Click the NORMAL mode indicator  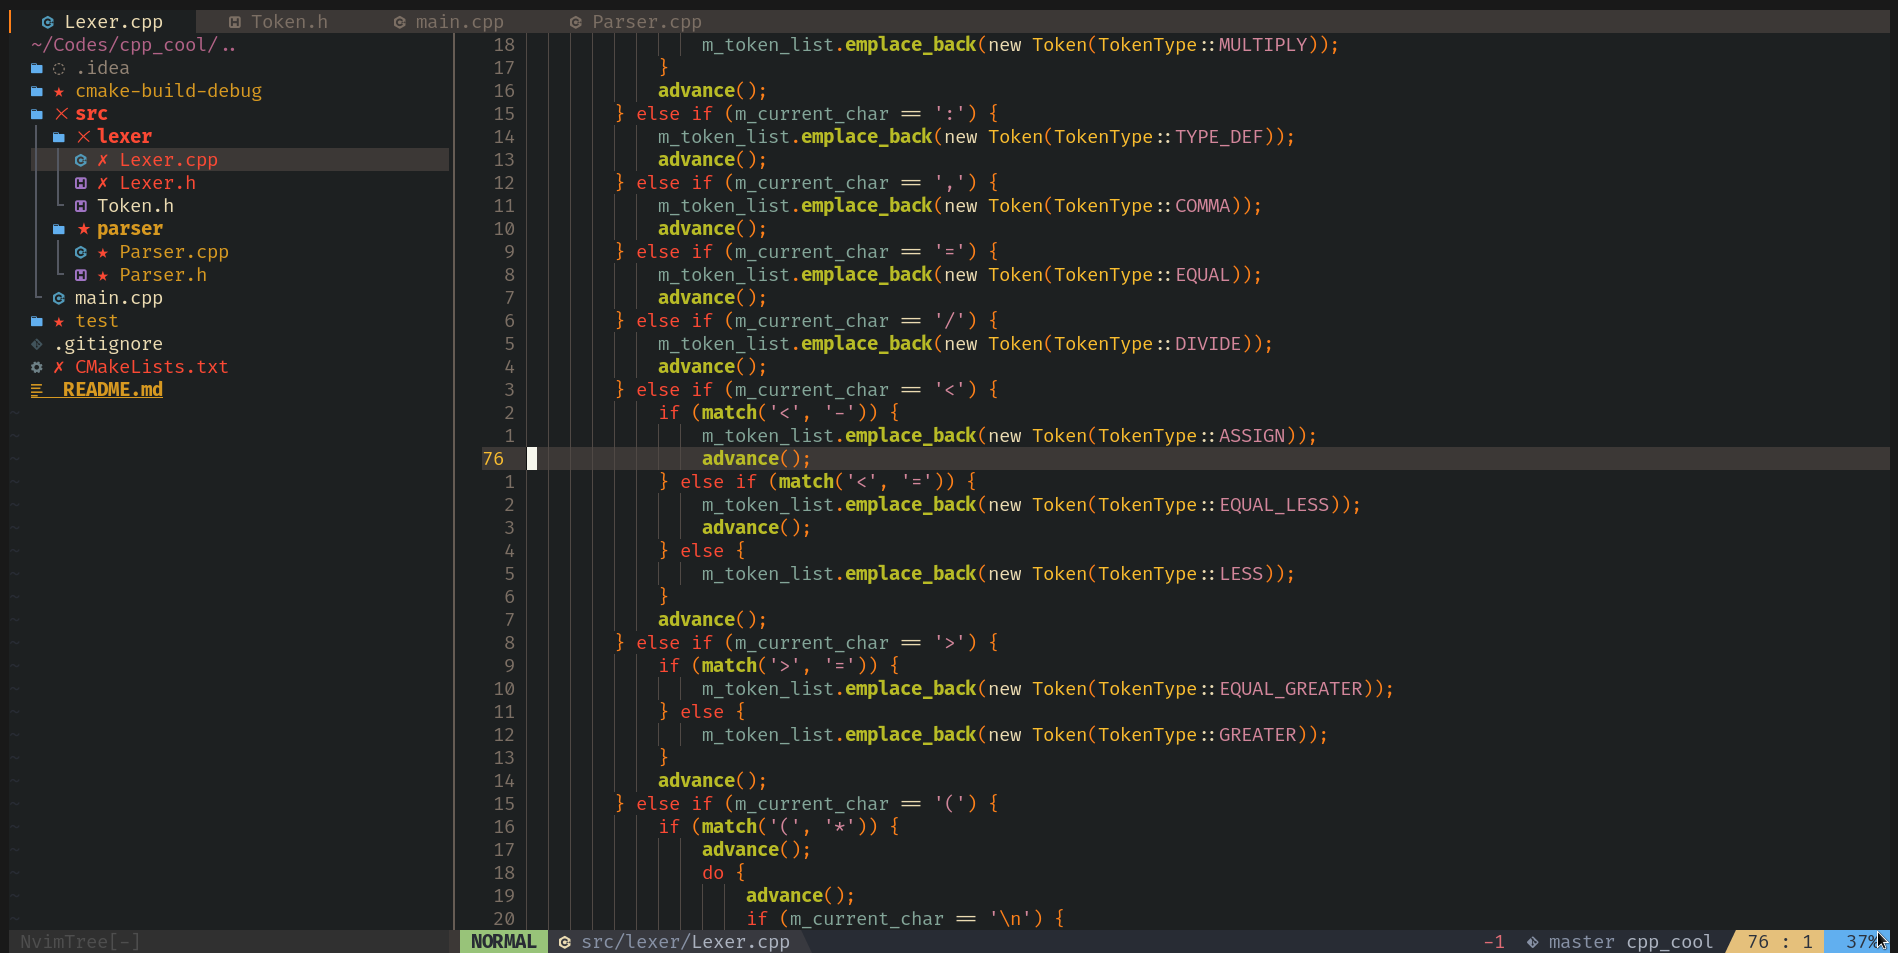pos(503,942)
